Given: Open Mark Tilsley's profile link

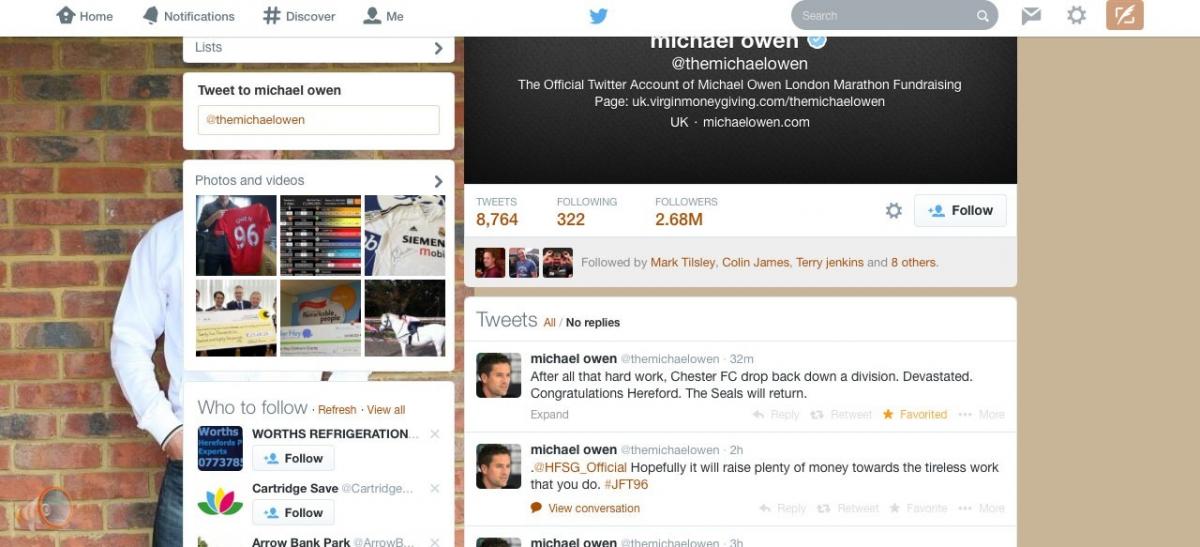Looking at the screenshot, I should click(683, 263).
